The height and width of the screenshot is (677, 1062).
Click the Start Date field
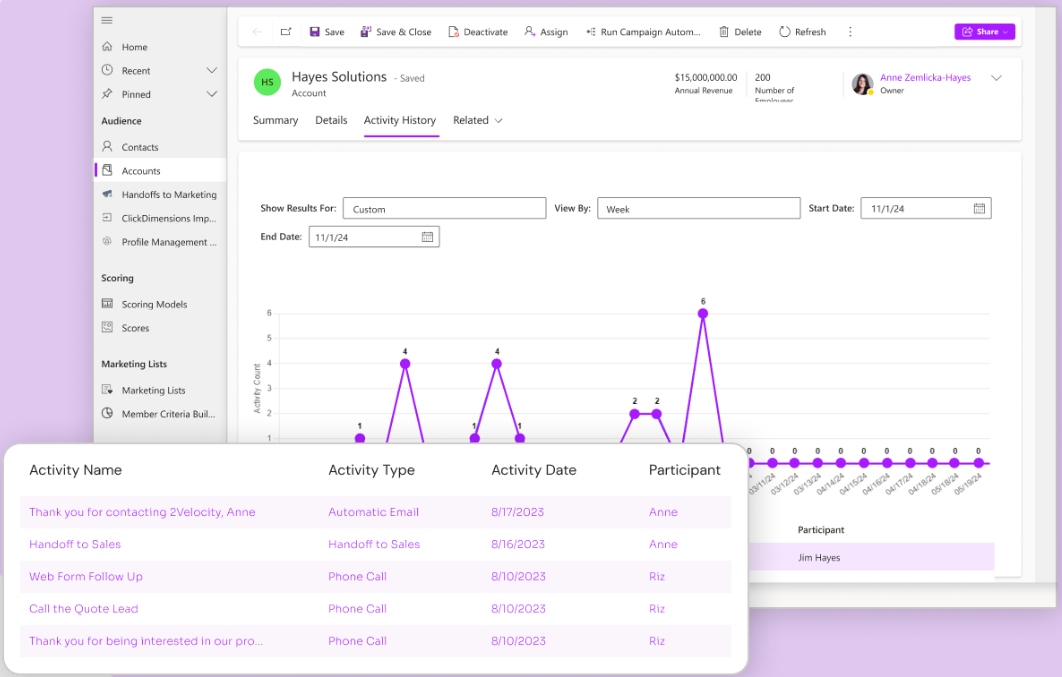point(926,209)
